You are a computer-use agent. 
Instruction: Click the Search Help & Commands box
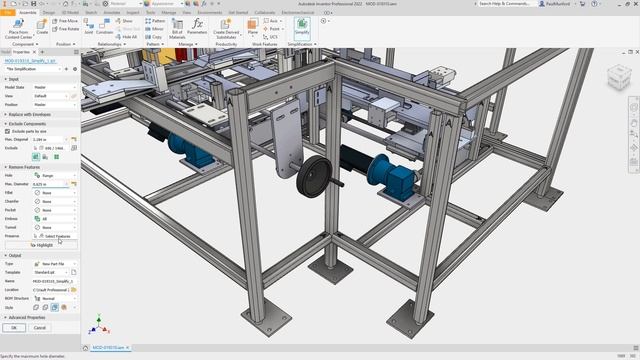(504, 4)
